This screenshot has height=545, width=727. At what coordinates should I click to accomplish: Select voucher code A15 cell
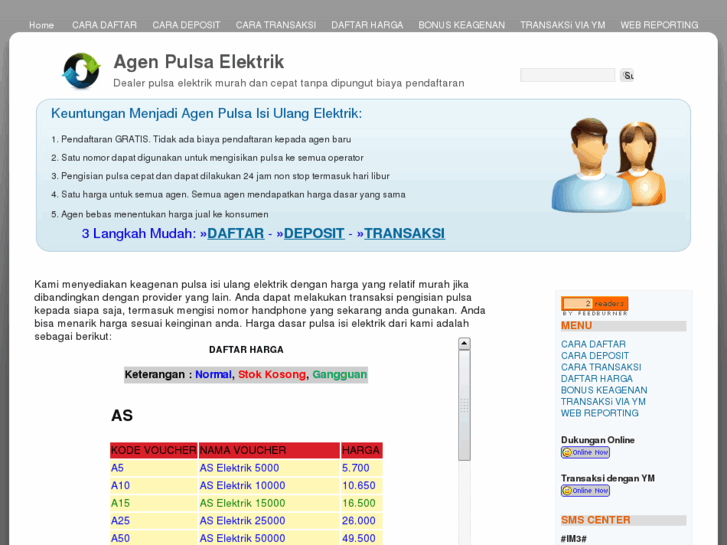click(x=153, y=503)
